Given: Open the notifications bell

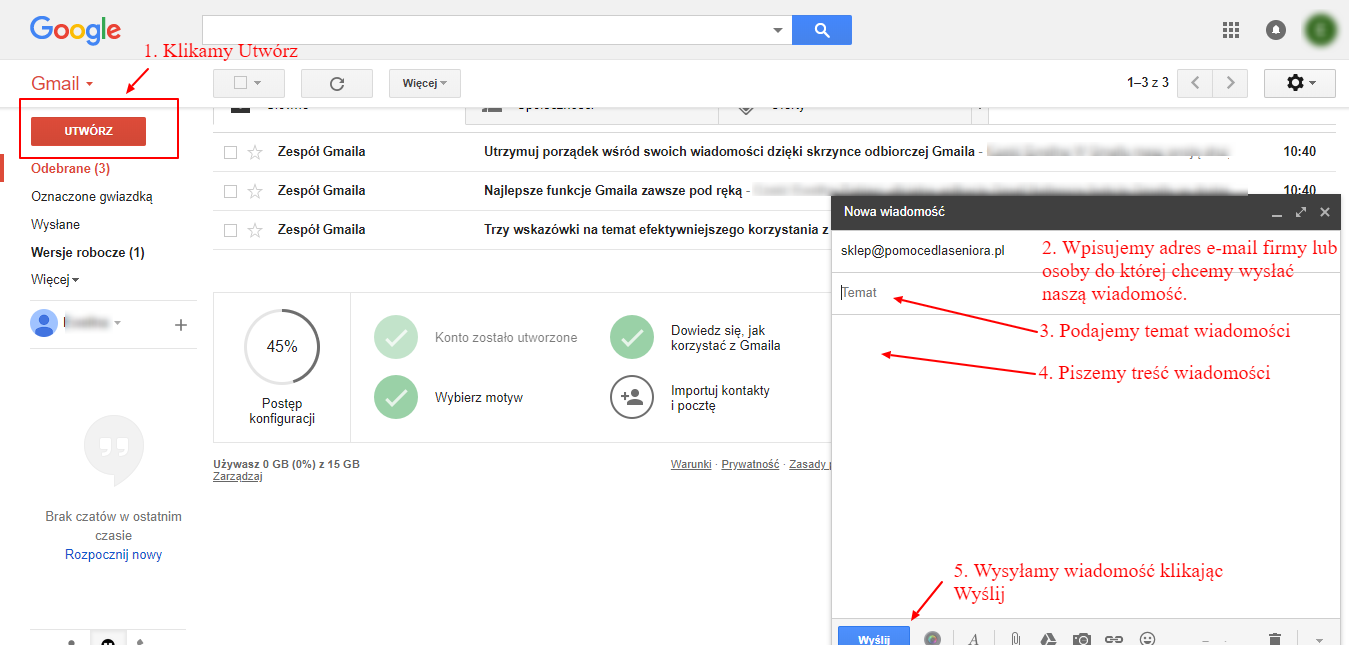Looking at the screenshot, I should tap(1276, 30).
